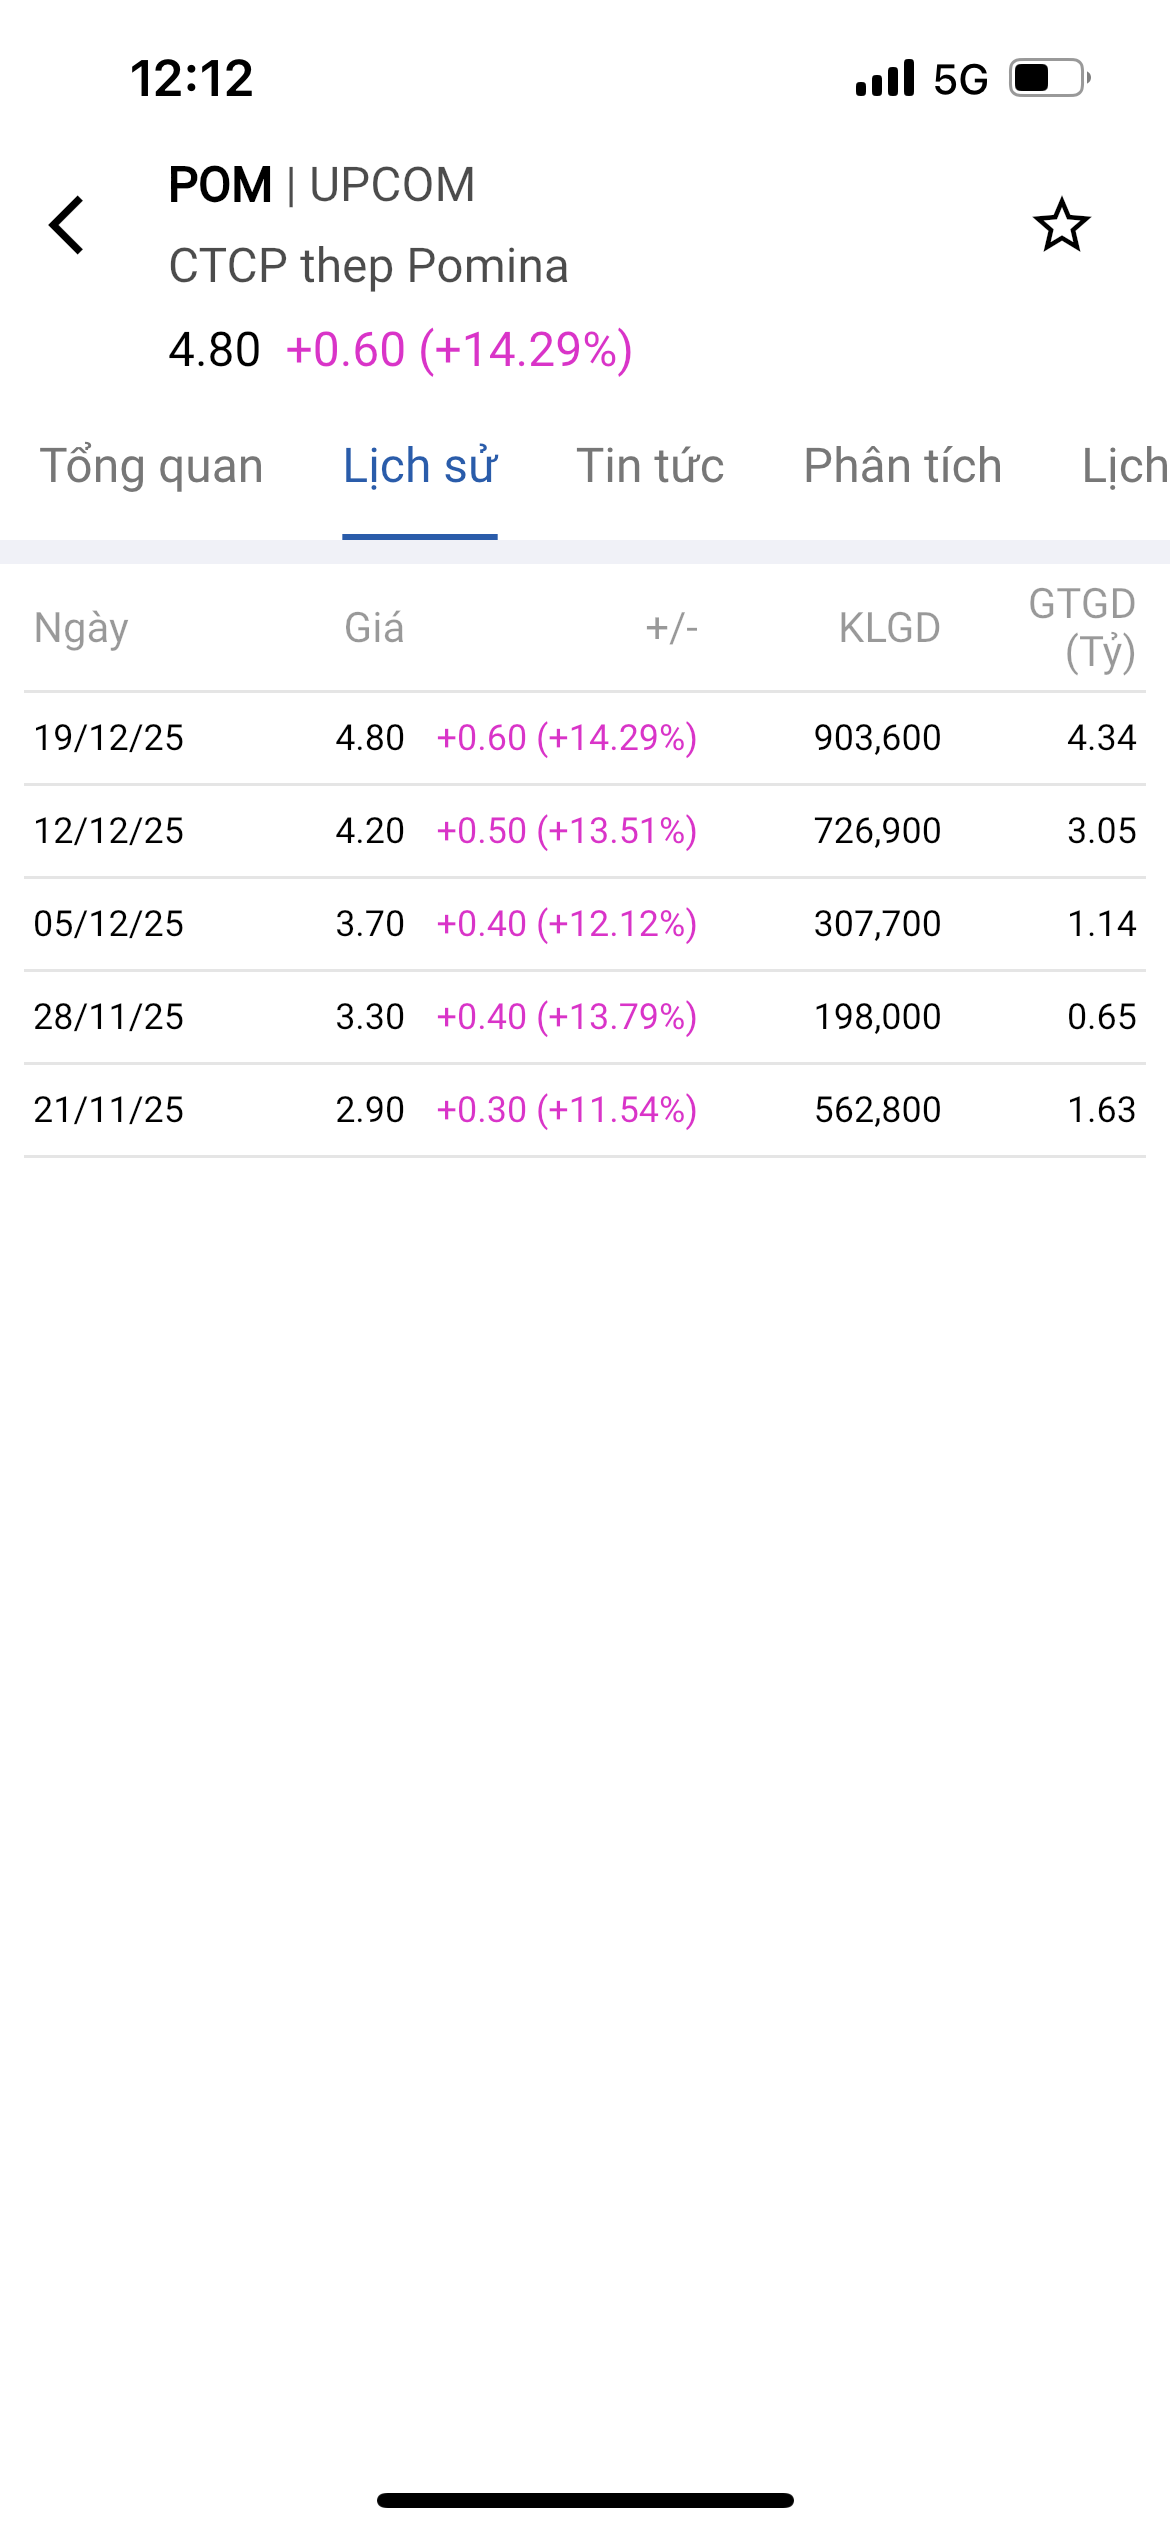Tap the partially visible Lịch tab
Image resolution: width=1170 pixels, height=2532 pixels.
pos(1125,466)
